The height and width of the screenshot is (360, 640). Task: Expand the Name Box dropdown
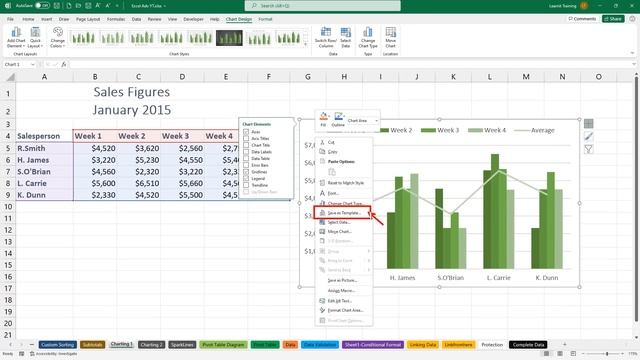33,64
